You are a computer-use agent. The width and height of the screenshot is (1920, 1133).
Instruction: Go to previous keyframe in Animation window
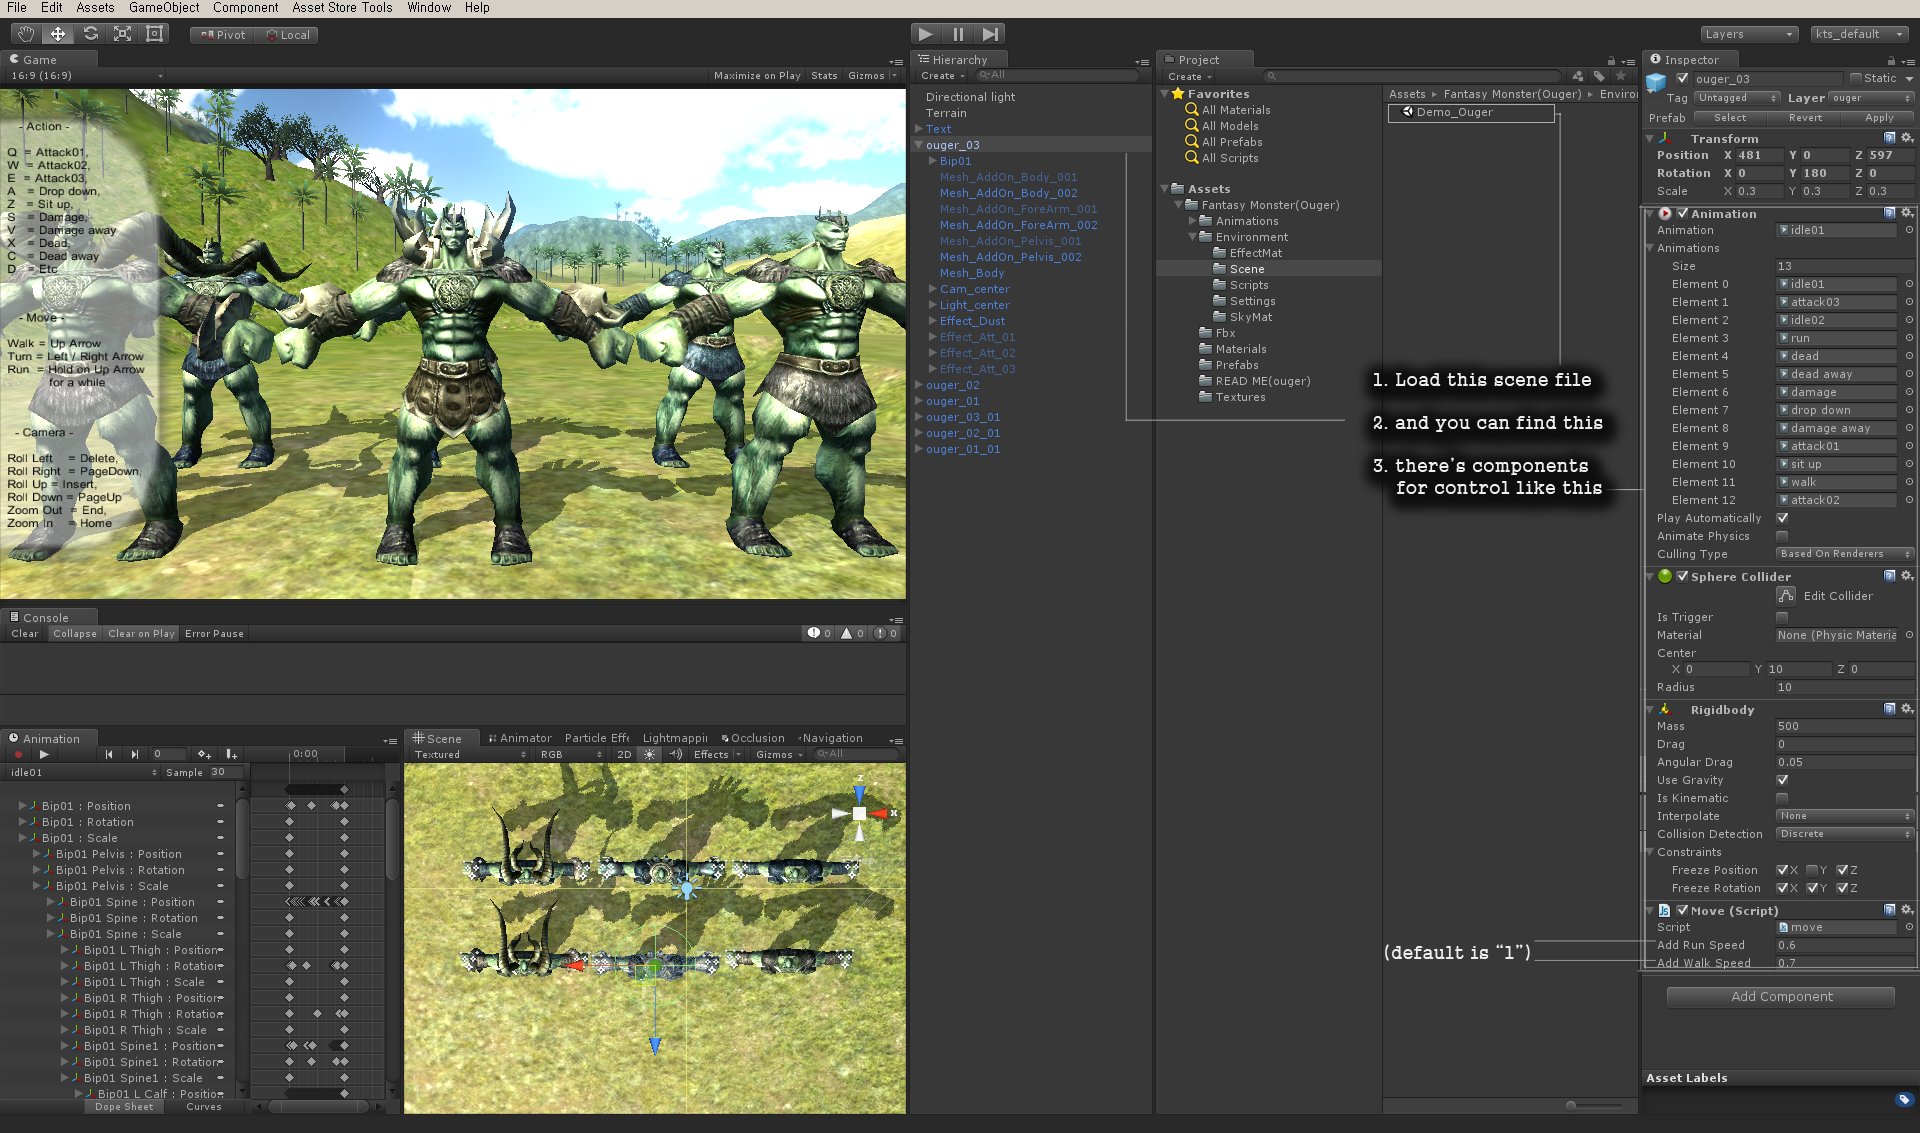coord(109,755)
